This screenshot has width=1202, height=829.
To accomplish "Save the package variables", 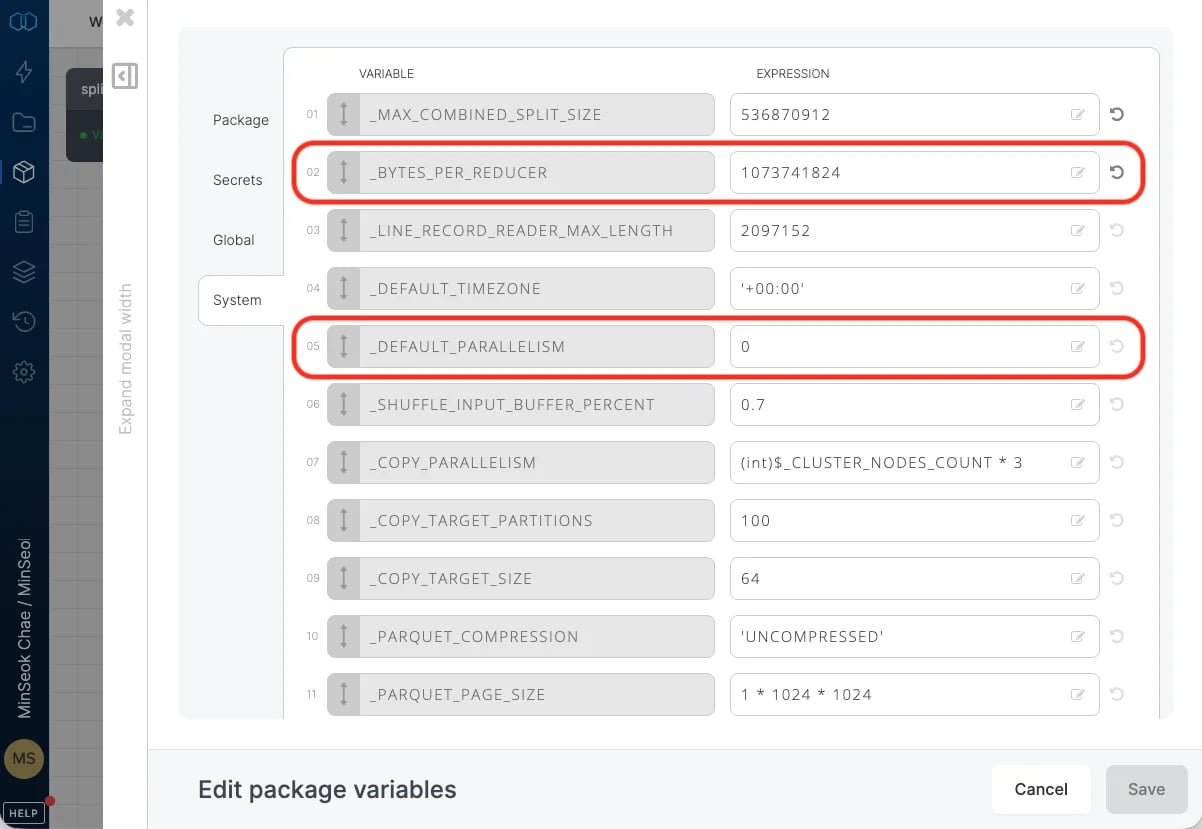I will (1146, 789).
